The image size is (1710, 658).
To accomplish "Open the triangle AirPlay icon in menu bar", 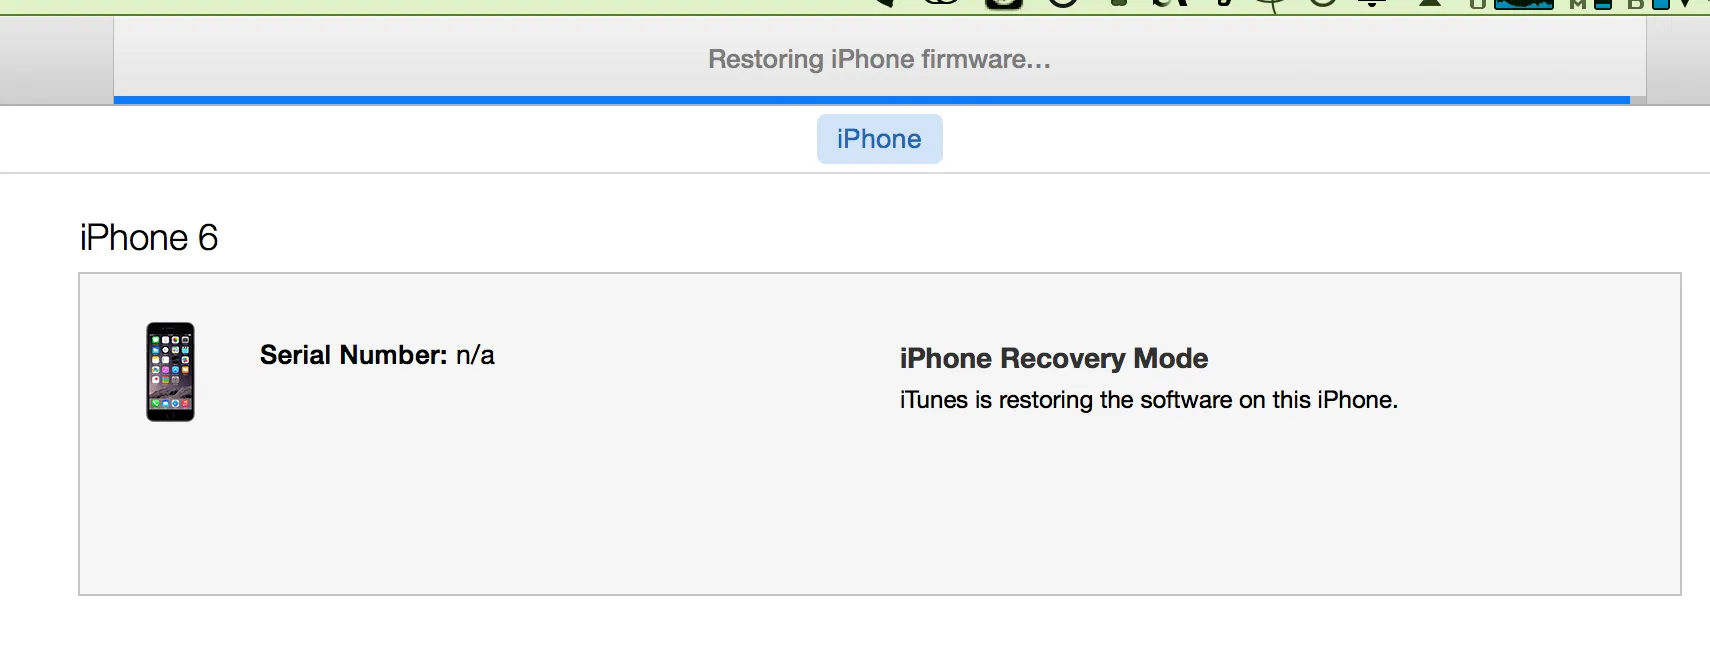I will [x=1430, y=4].
